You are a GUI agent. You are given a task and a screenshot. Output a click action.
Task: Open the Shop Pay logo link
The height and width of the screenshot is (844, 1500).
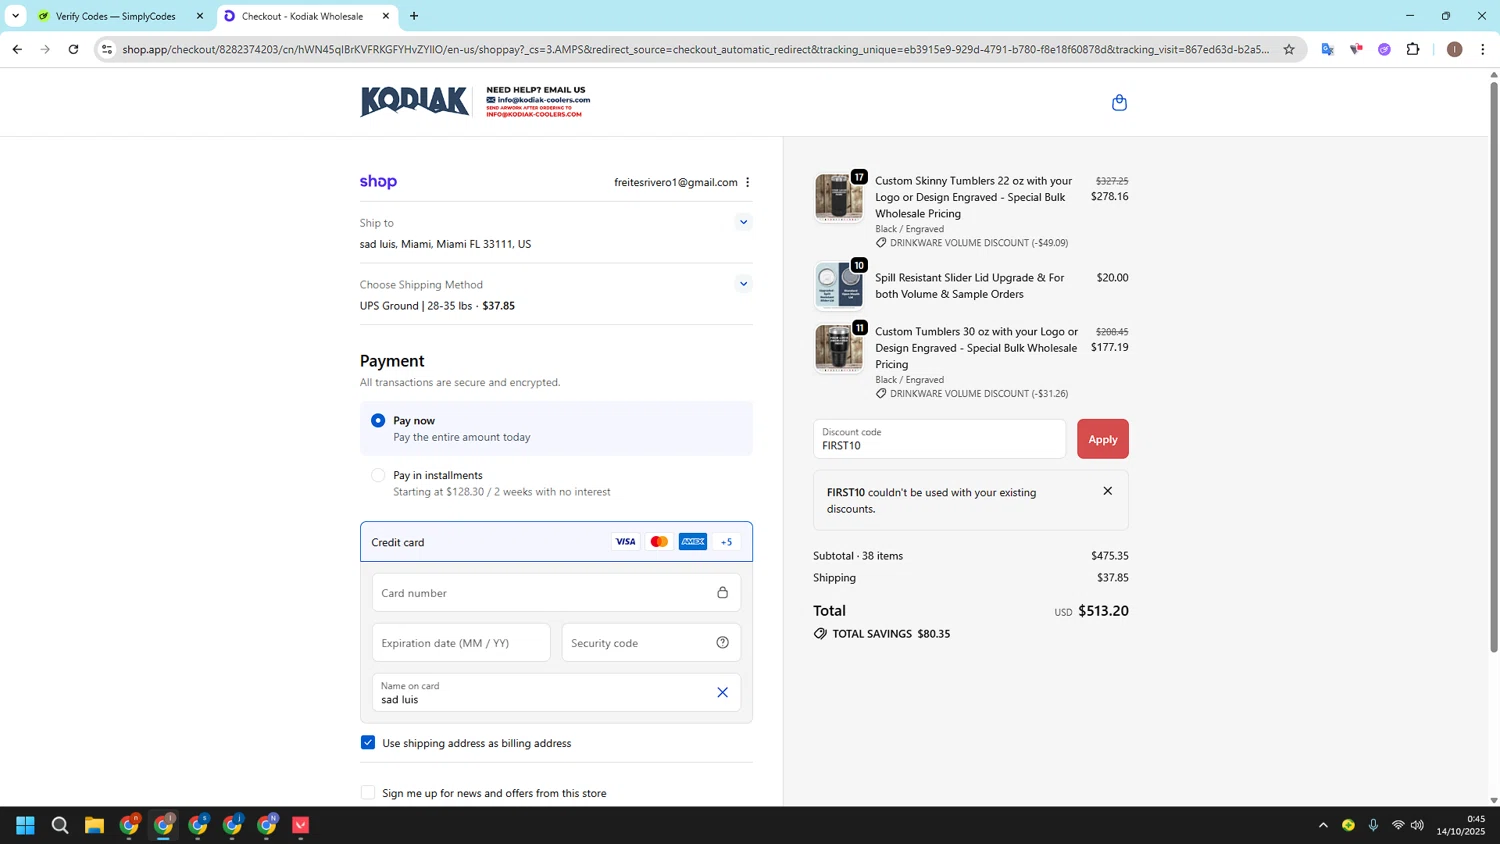[x=378, y=182]
